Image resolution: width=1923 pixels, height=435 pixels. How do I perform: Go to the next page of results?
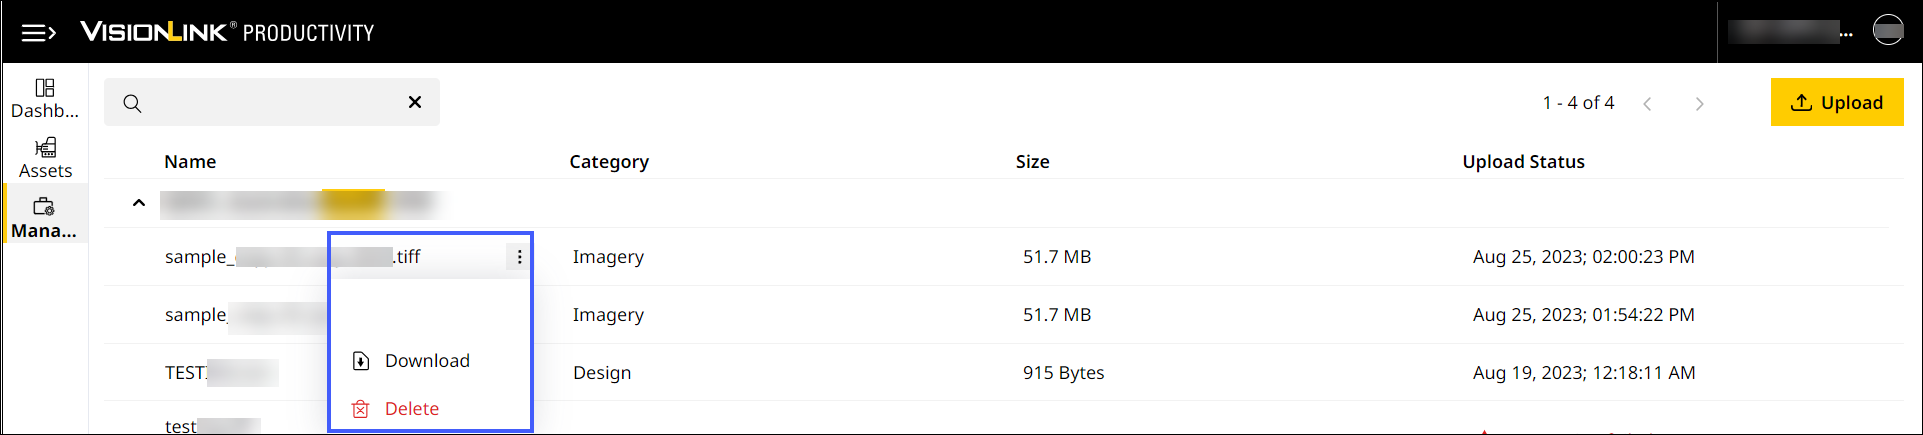click(1699, 104)
